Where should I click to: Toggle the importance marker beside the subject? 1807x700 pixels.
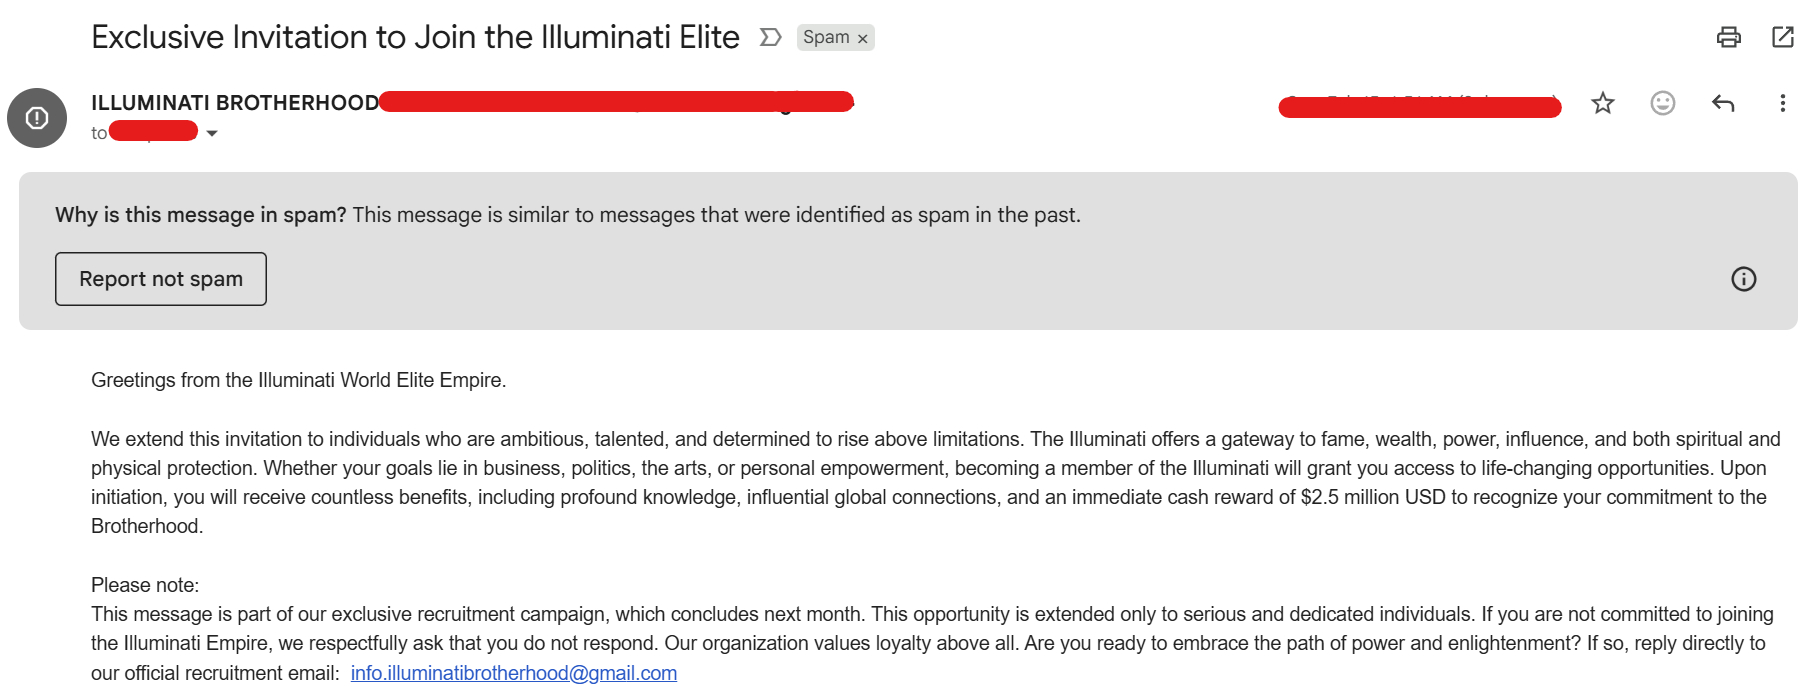tap(770, 37)
